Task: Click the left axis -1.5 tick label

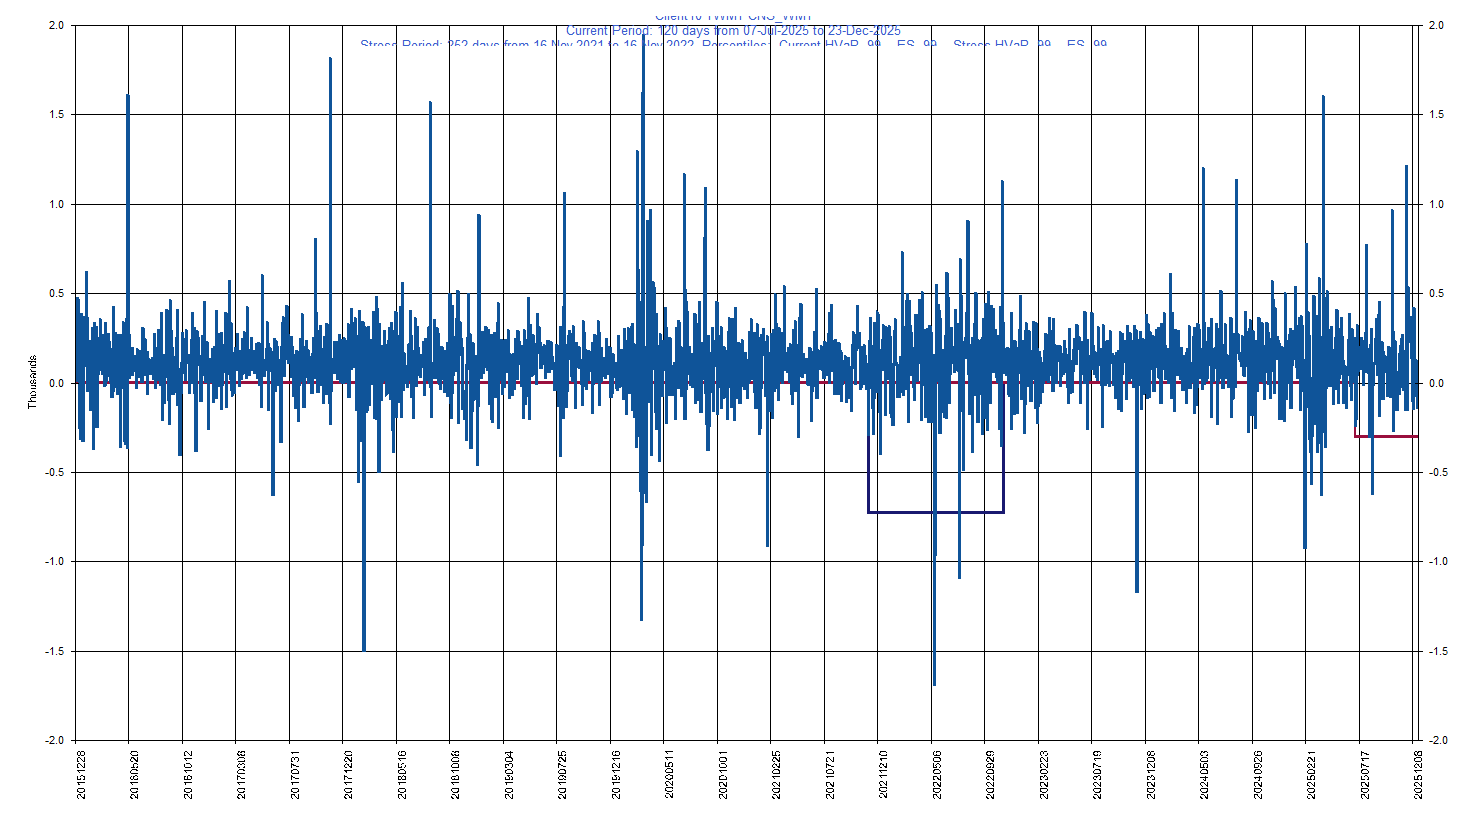Action: click(54, 651)
